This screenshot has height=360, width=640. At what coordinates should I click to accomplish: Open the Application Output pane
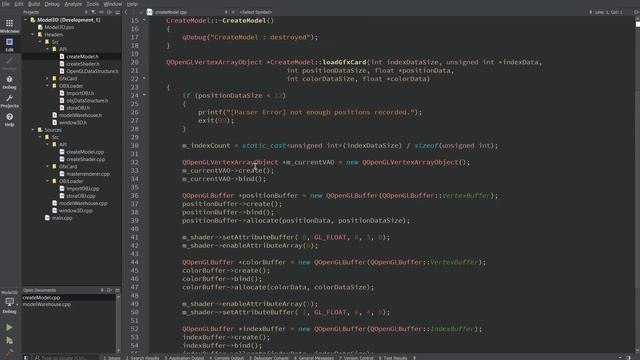(x=184, y=358)
